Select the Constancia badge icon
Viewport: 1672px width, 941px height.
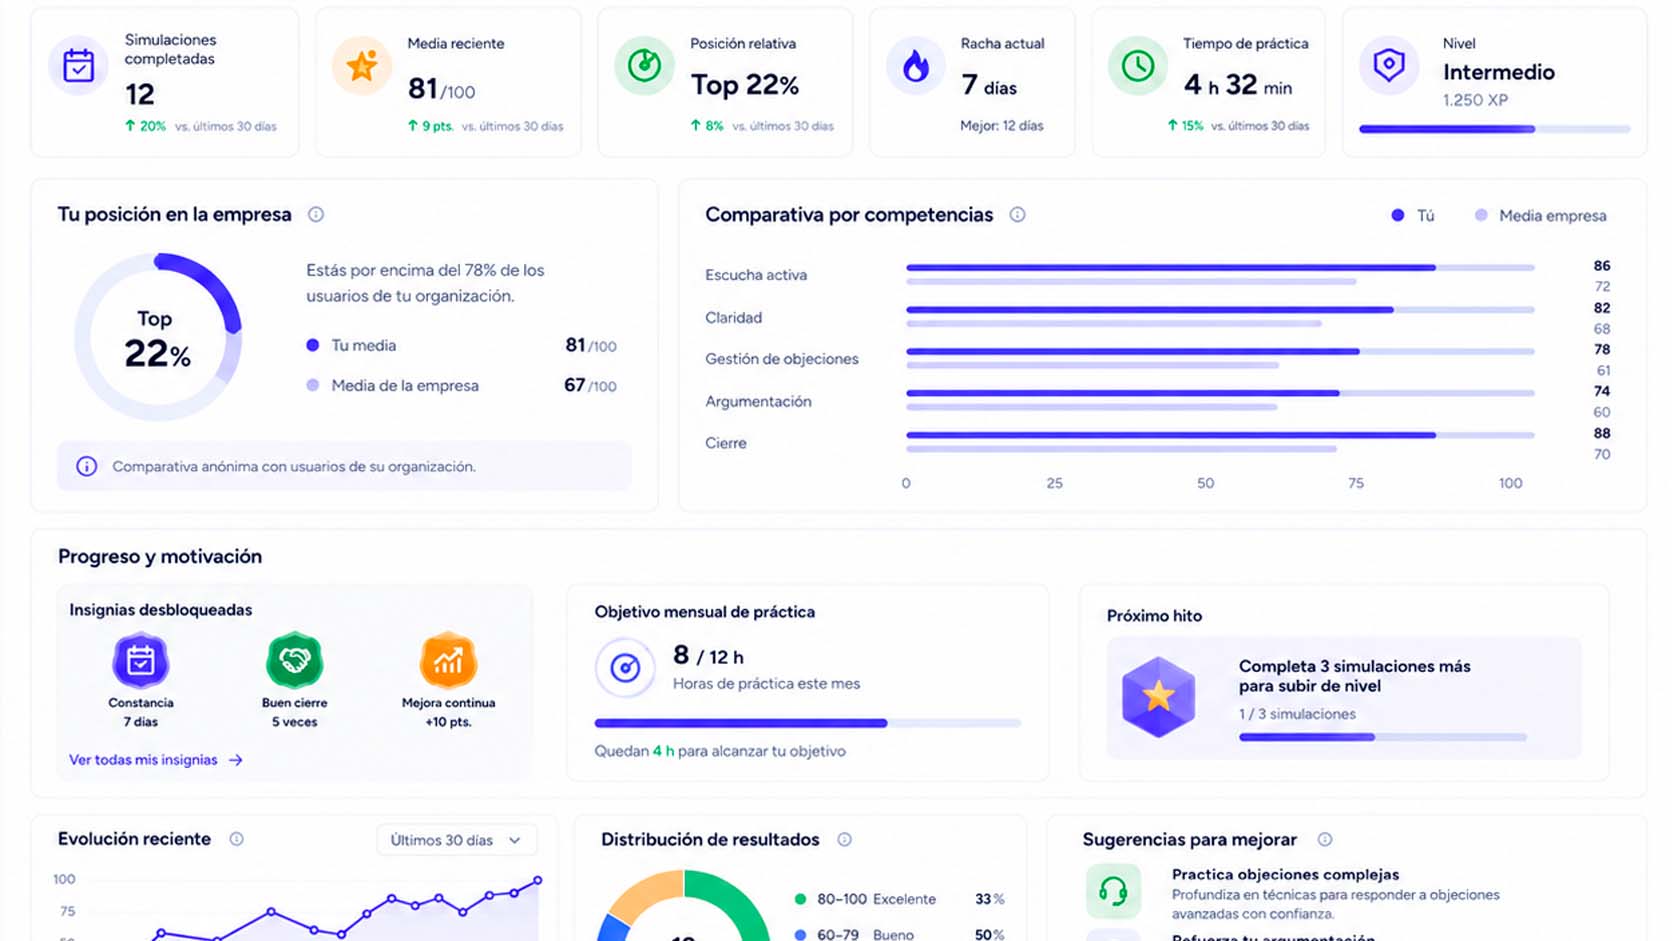(140, 660)
